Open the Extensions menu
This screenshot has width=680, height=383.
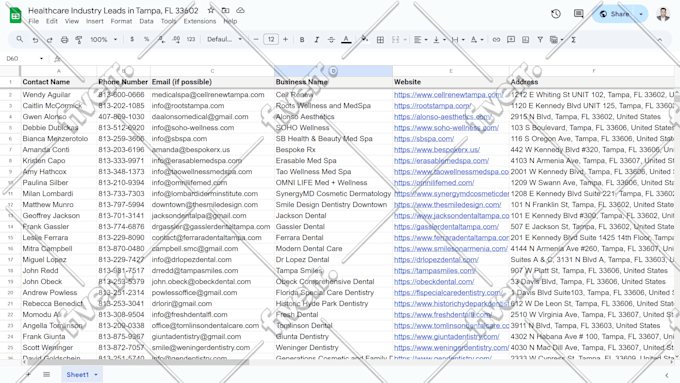pos(199,21)
